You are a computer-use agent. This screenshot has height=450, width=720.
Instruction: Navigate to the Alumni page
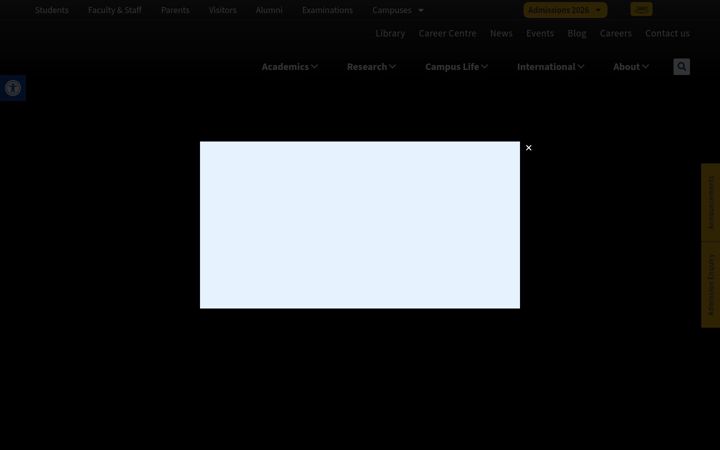pos(269,10)
